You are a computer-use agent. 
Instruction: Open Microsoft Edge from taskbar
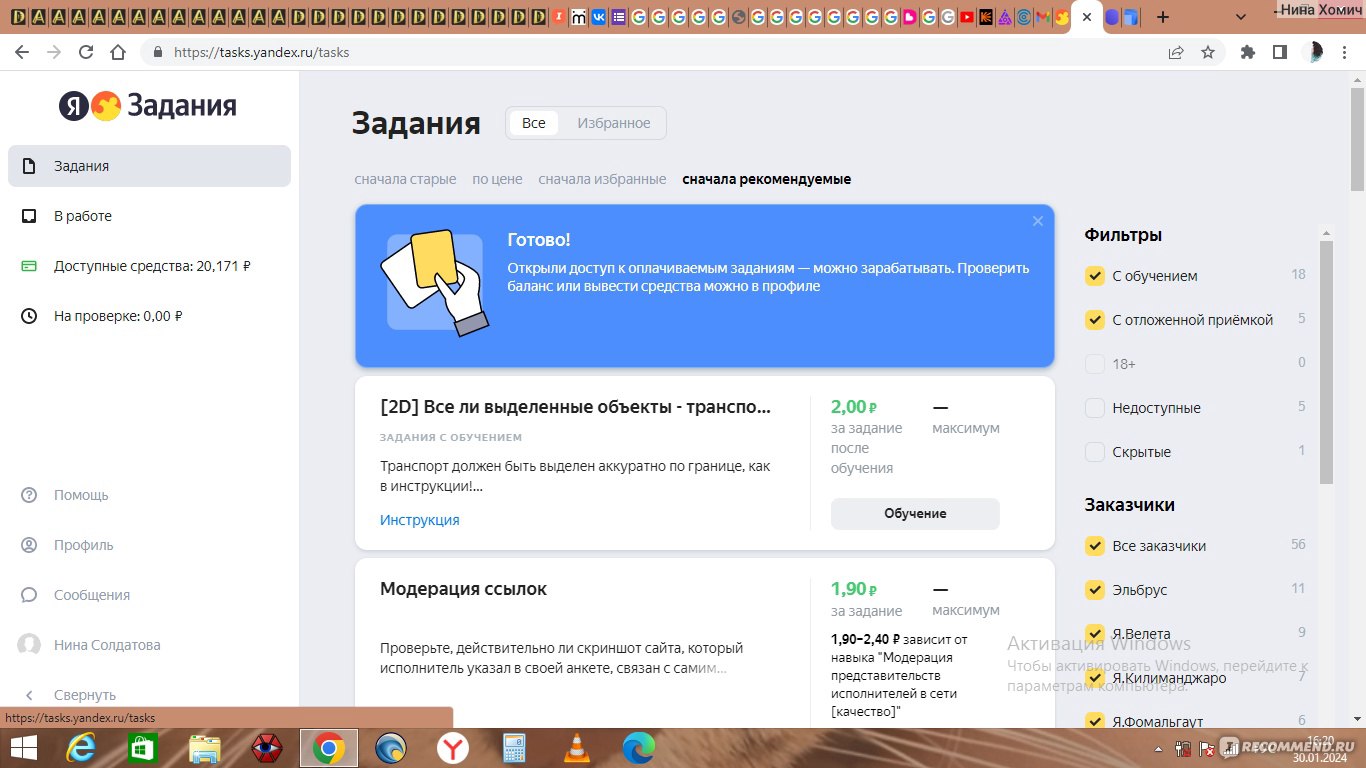pos(639,748)
